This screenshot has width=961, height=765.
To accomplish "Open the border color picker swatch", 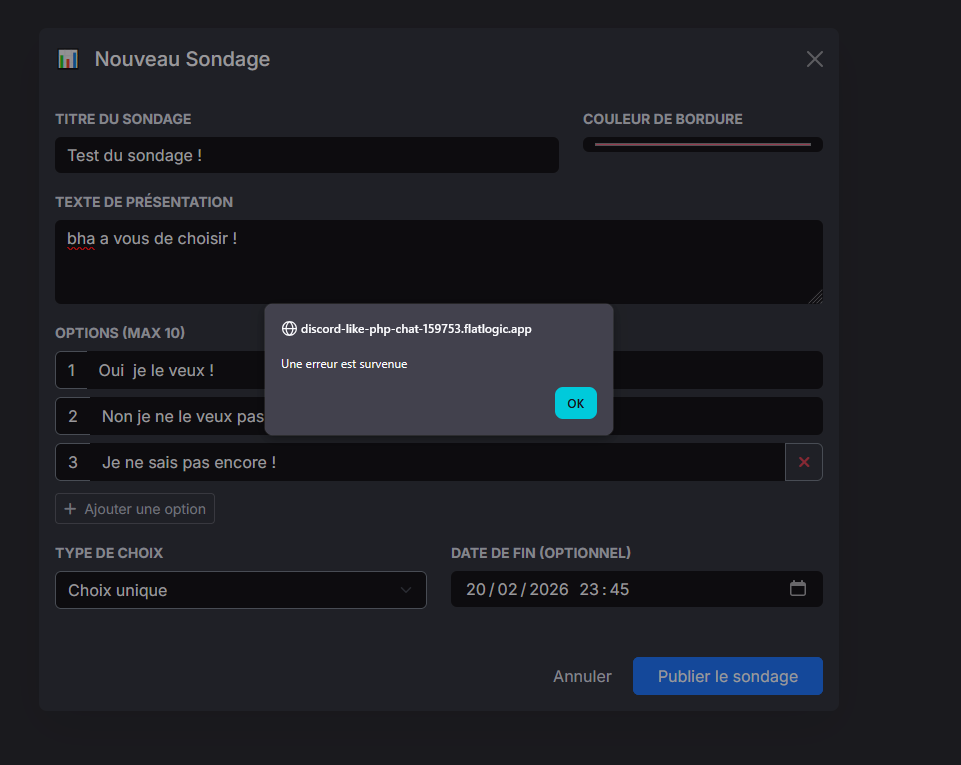I will 702,145.
